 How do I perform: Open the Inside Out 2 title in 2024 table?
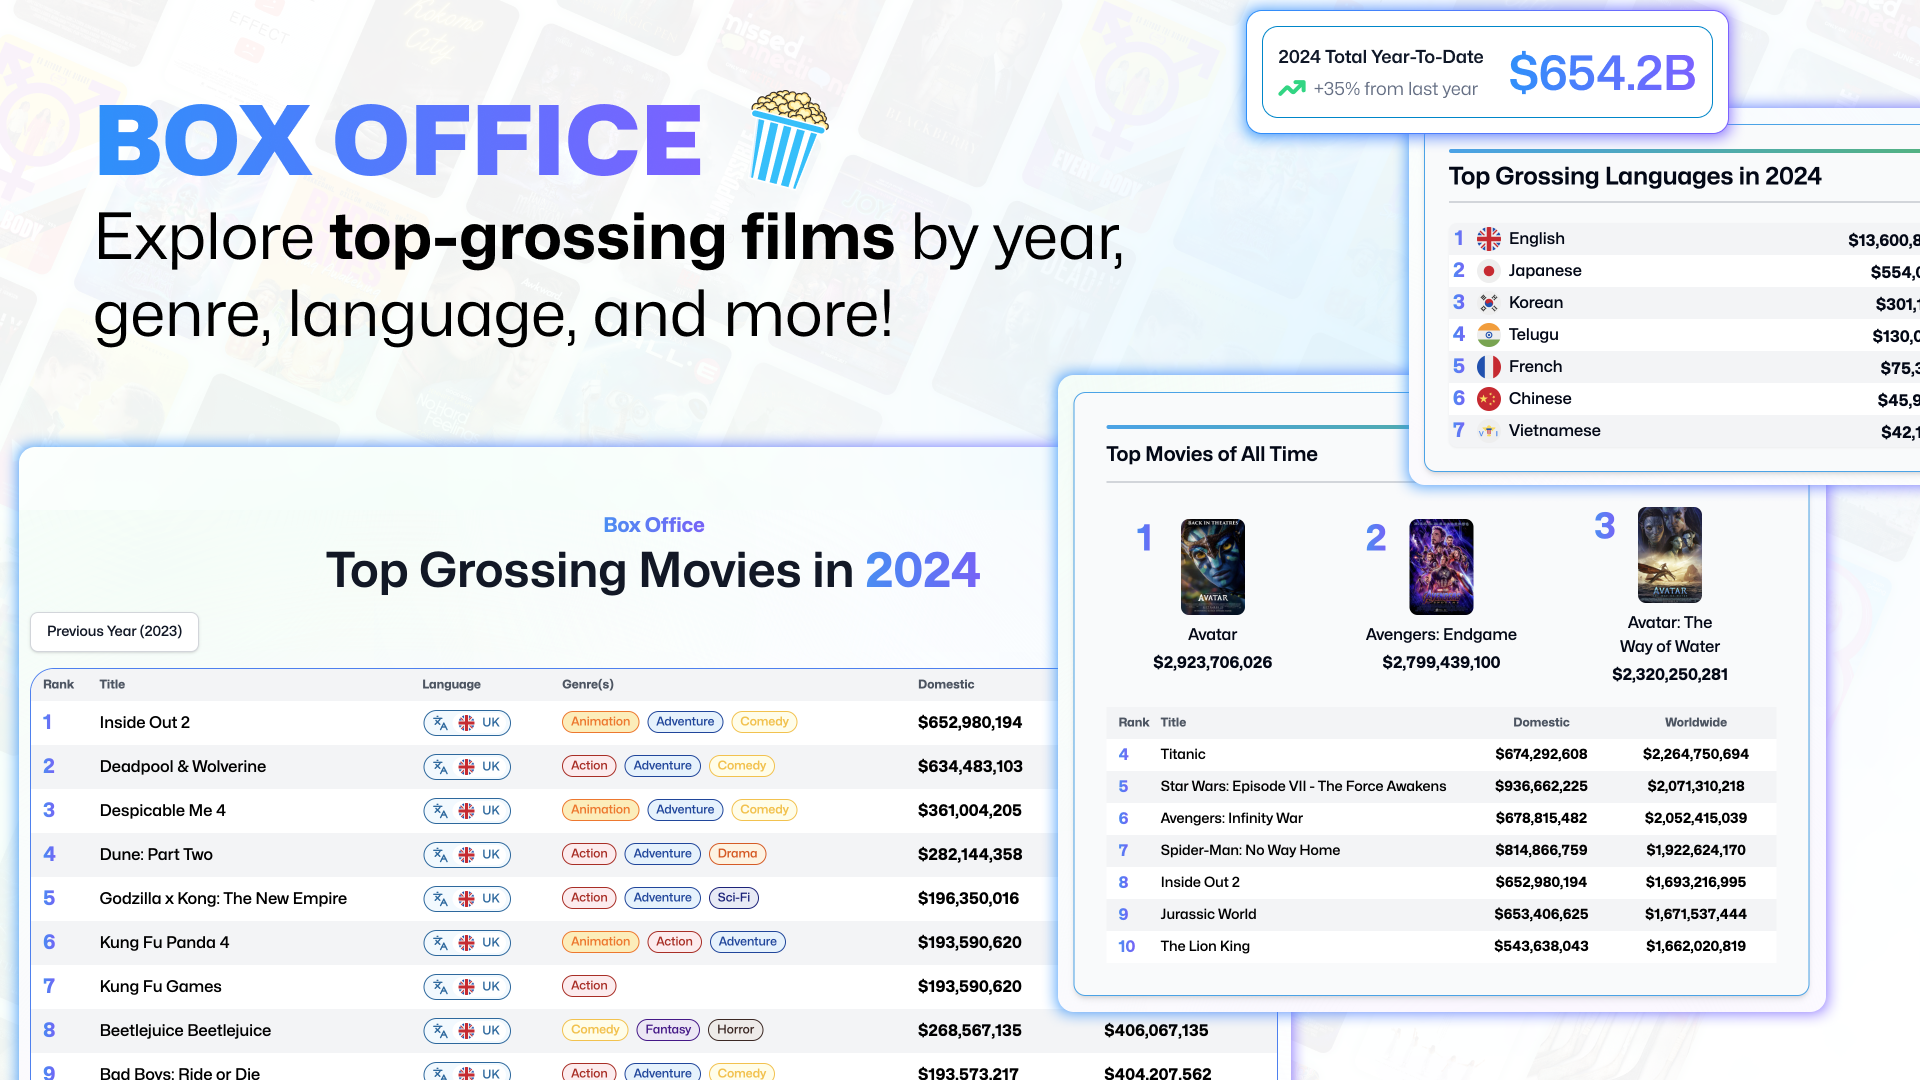click(144, 722)
